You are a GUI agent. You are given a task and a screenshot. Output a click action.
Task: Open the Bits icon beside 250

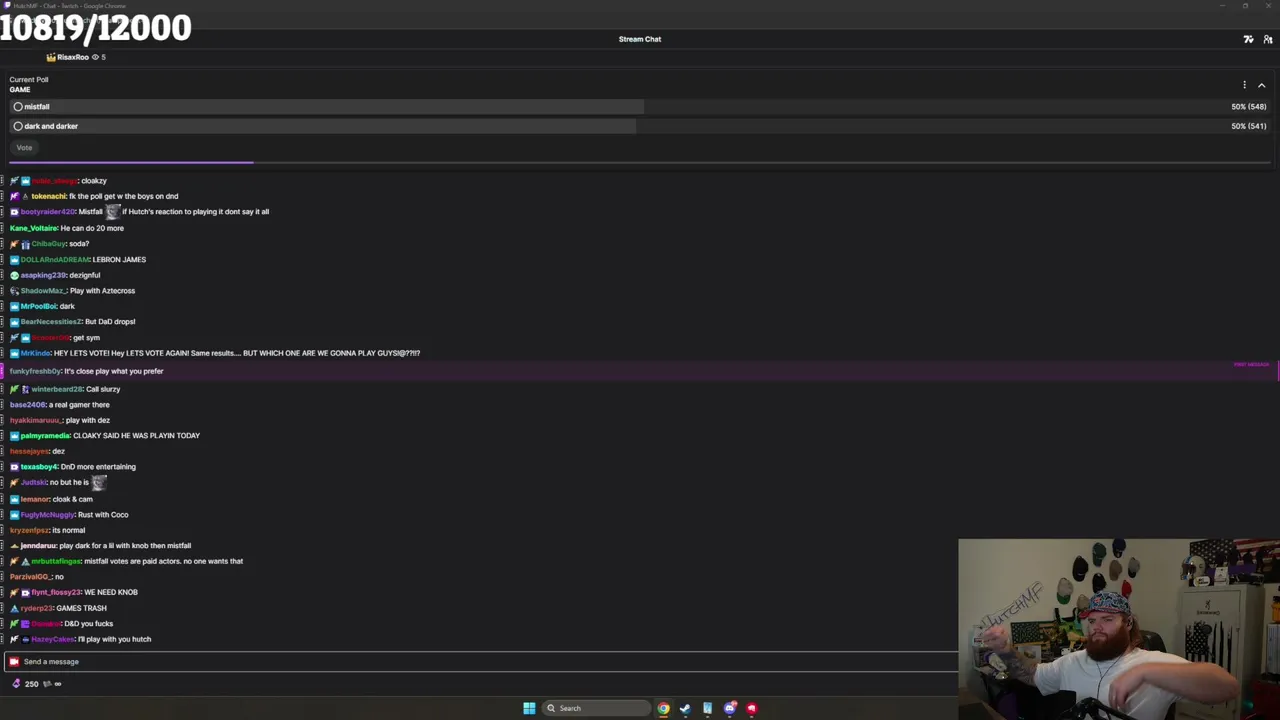coord(16,684)
